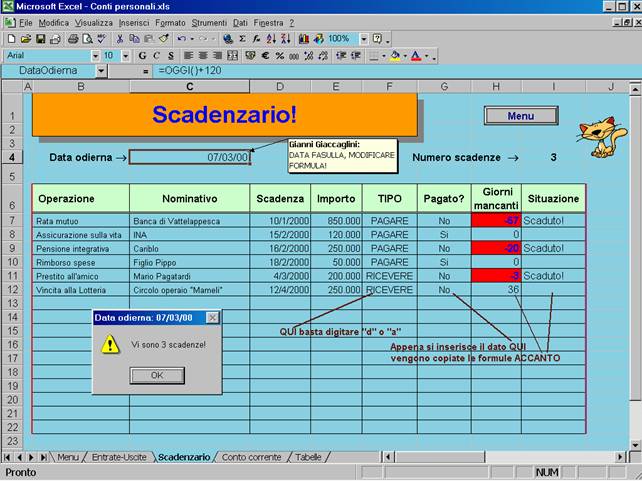Click the Print icon in toolbar
Image resolution: width=642 pixels, height=481 pixels.
[73, 39]
